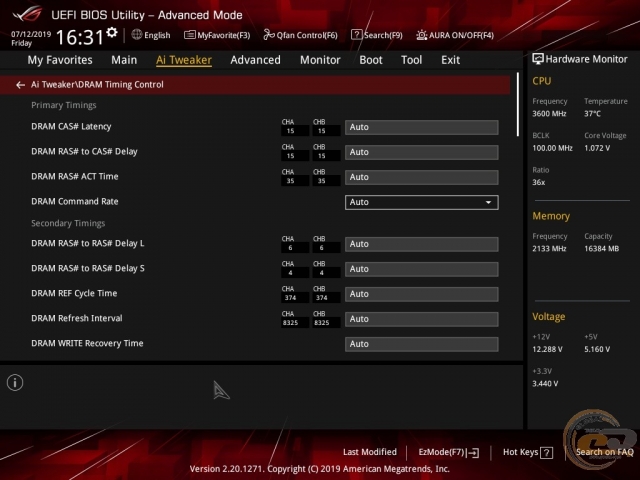The height and width of the screenshot is (480, 640).
Task: Click the DRAM REF Cycle Time label
Action: [x=74, y=293]
